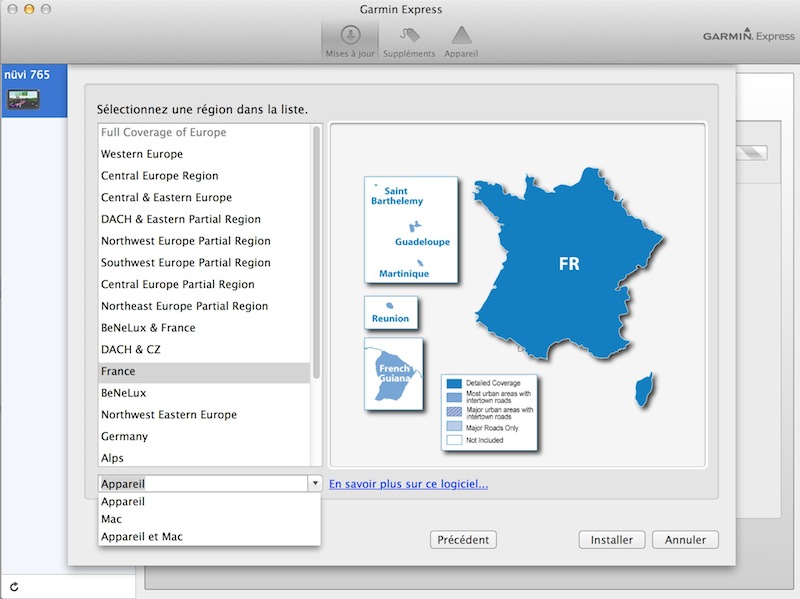Click the region list scrollbar
800x599 pixels.
coord(316,253)
